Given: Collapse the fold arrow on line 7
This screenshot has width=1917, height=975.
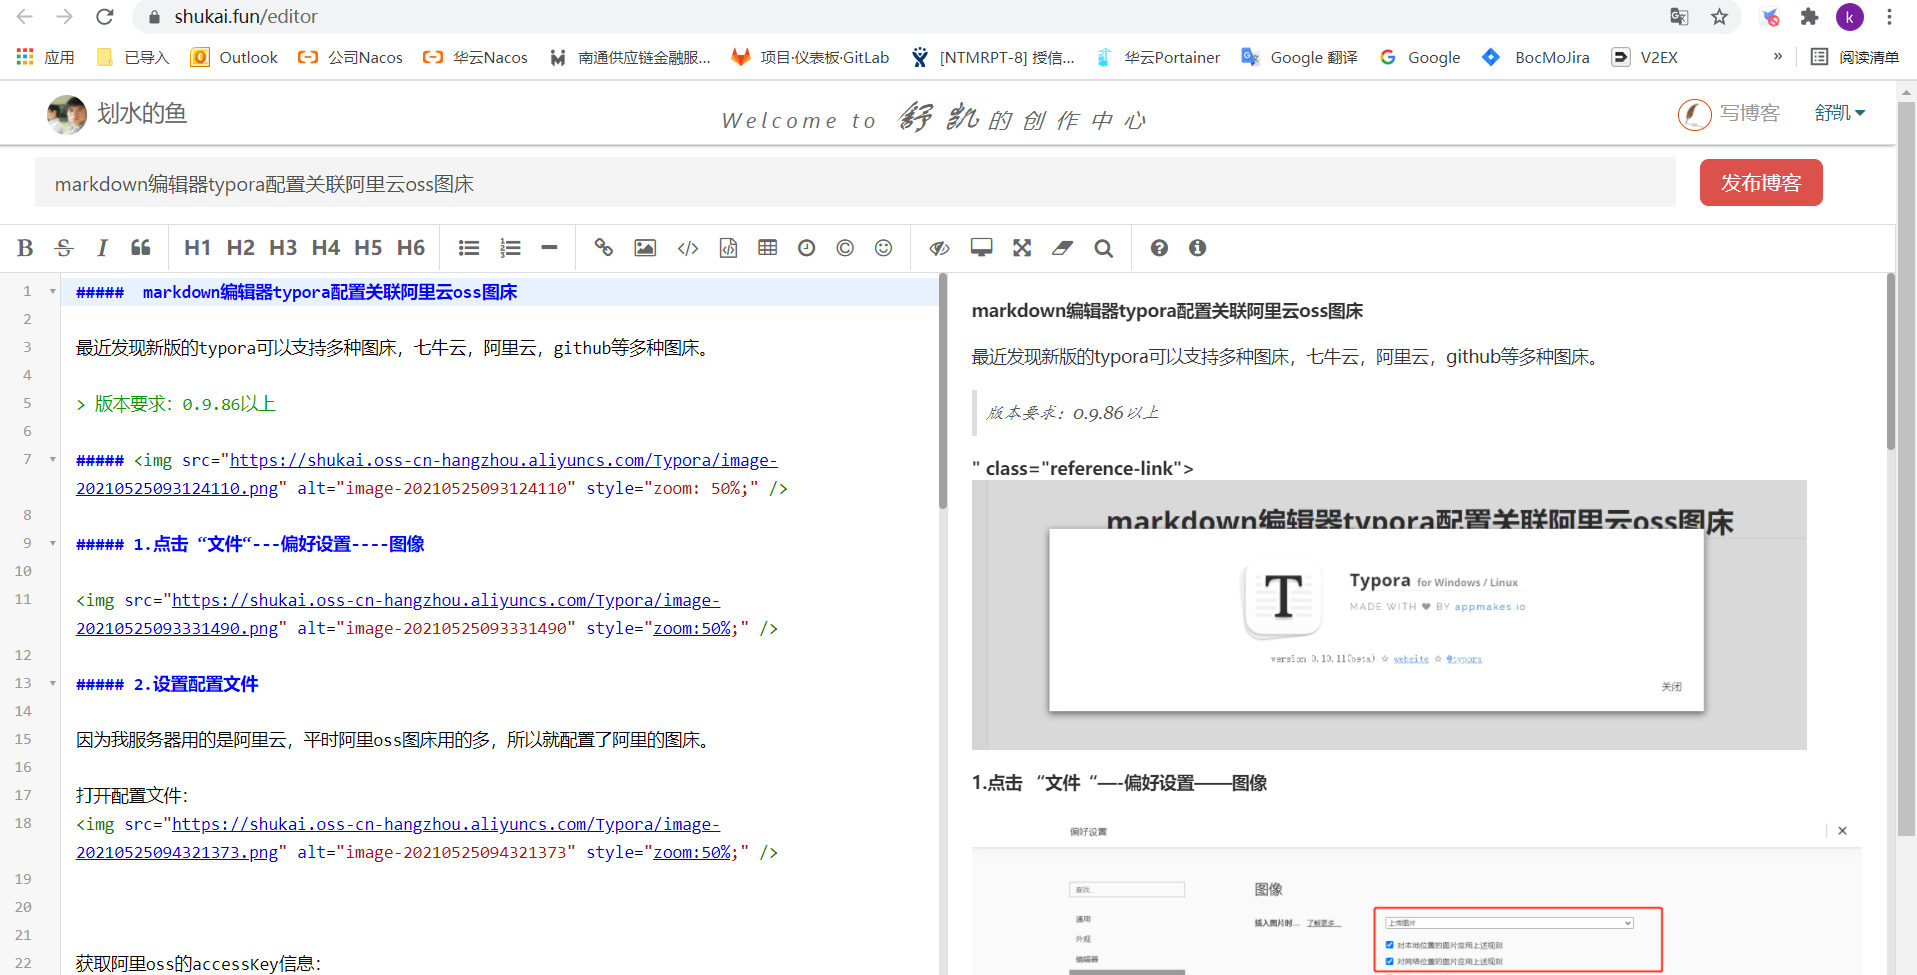Looking at the screenshot, I should tap(52, 460).
